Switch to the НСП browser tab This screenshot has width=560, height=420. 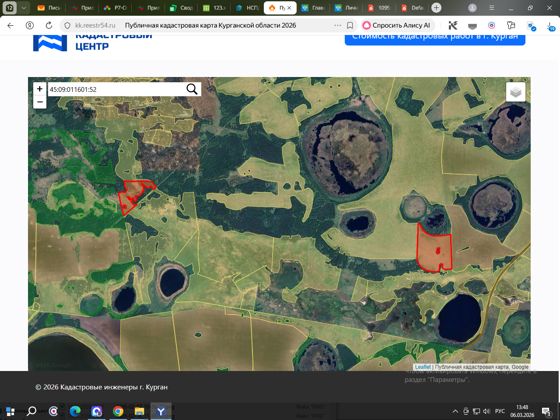(x=247, y=8)
